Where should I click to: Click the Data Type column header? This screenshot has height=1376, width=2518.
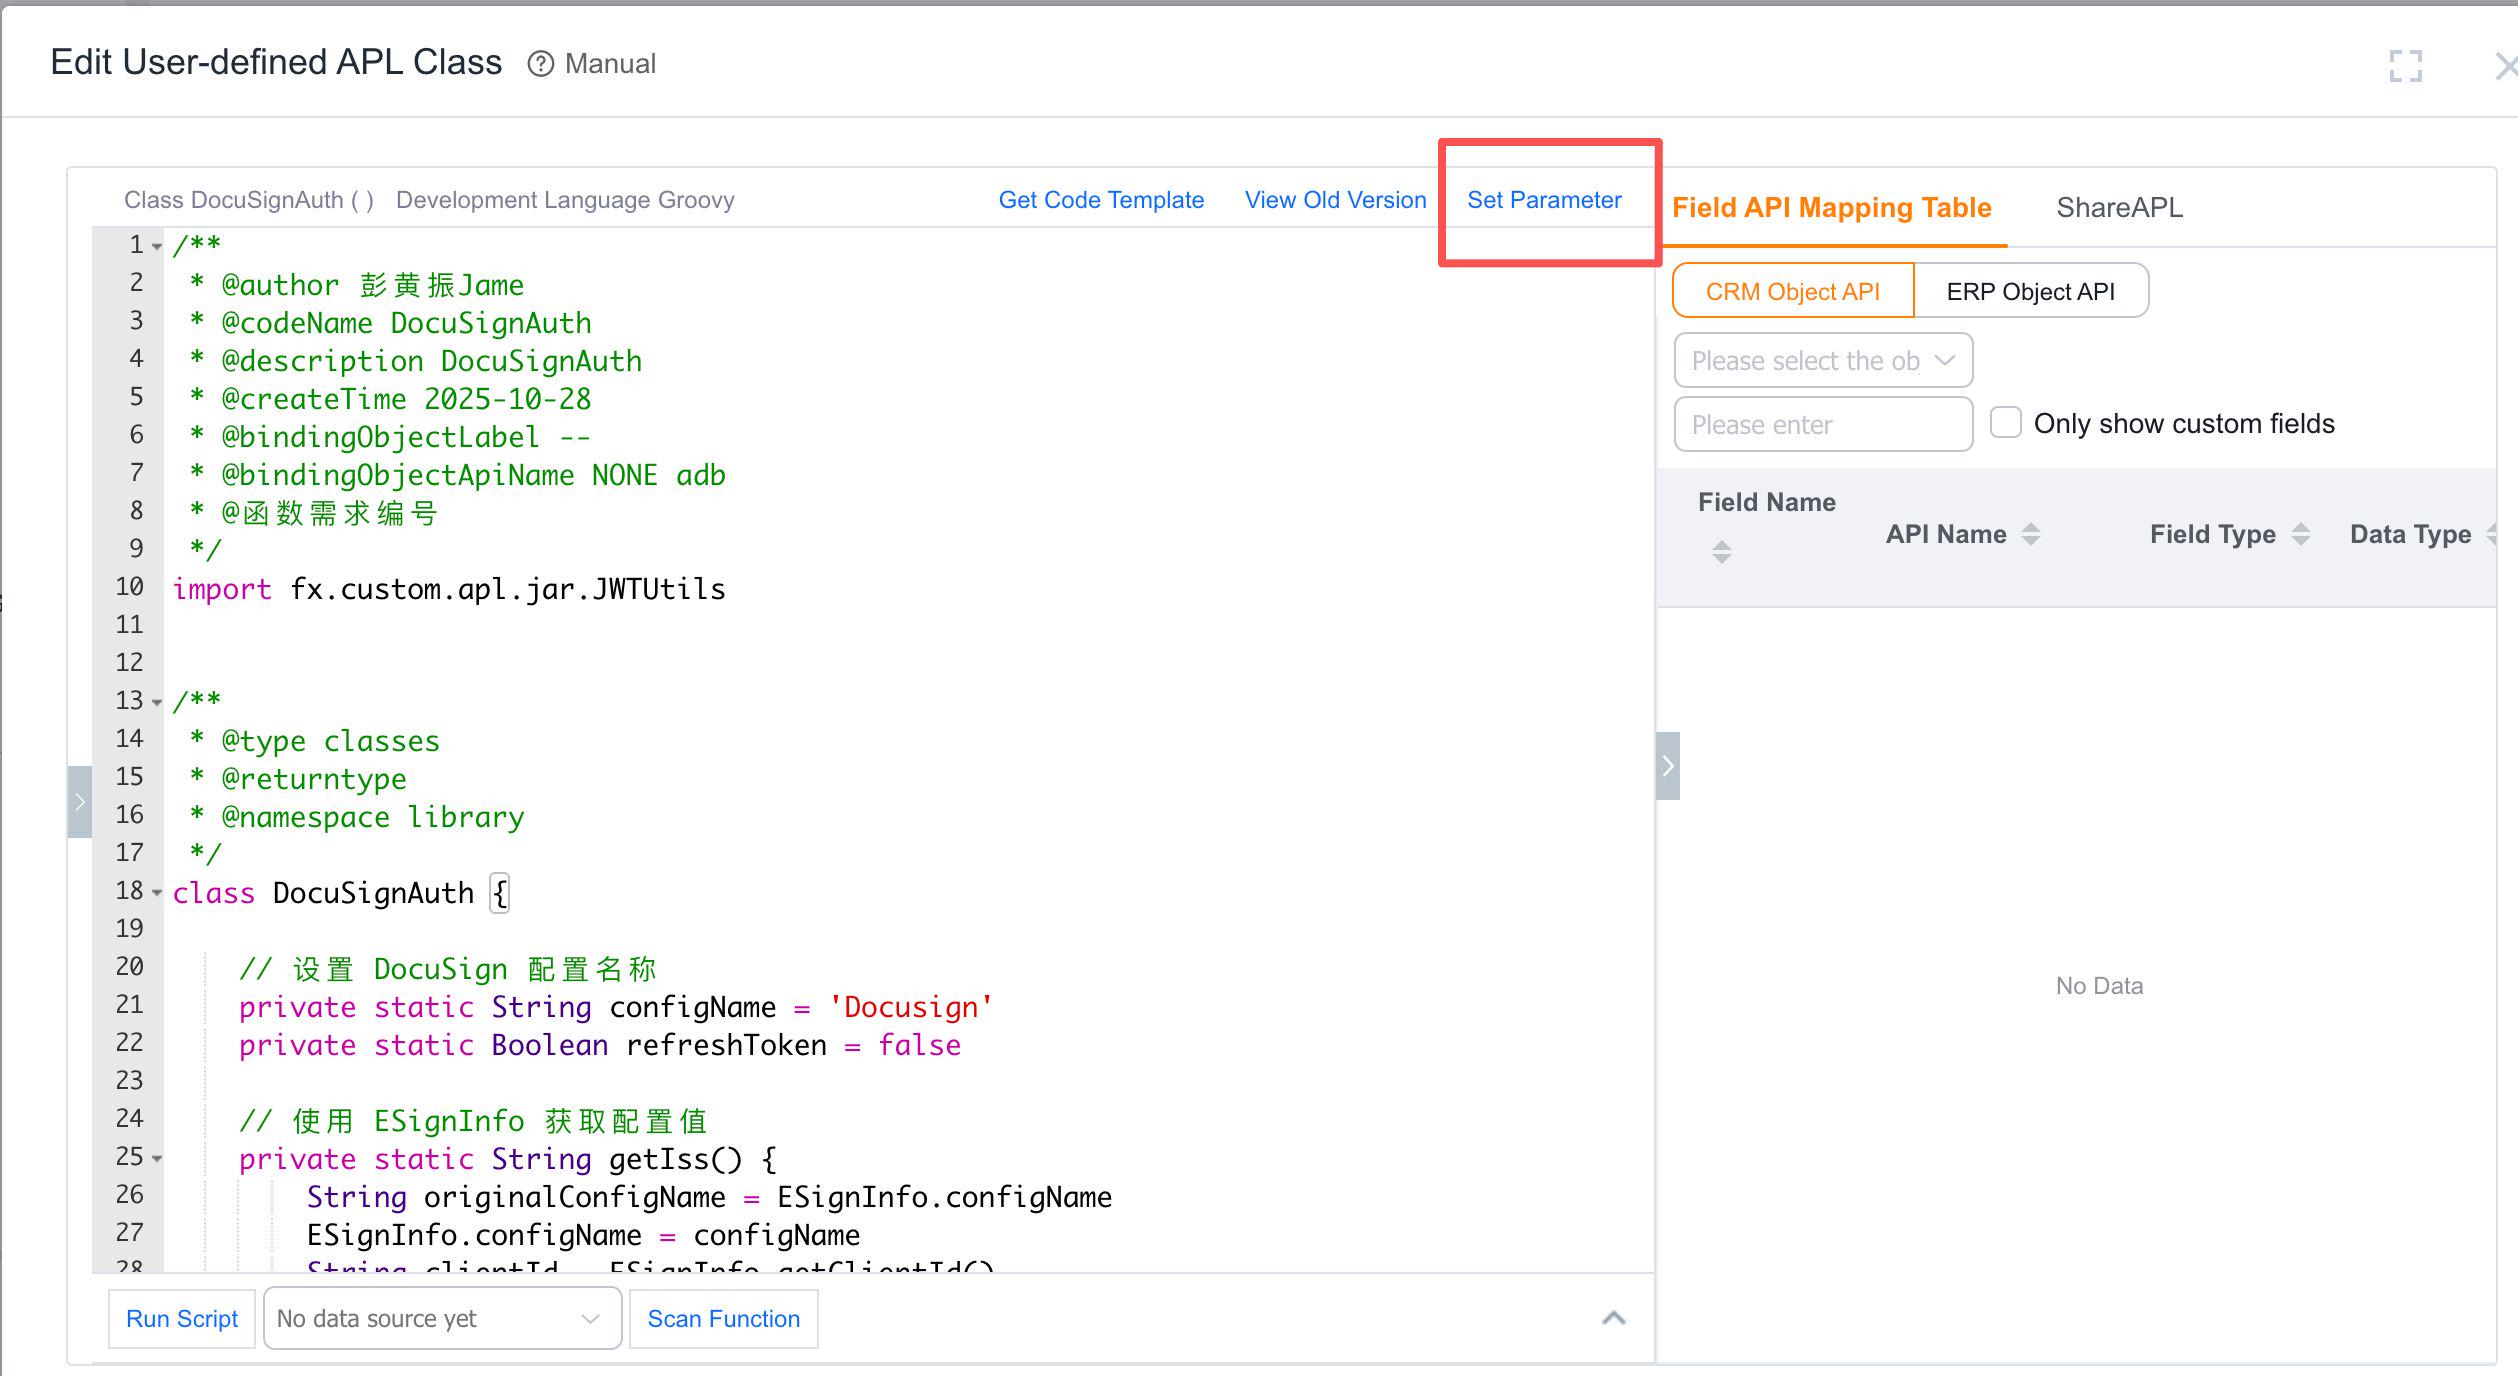point(2410,534)
